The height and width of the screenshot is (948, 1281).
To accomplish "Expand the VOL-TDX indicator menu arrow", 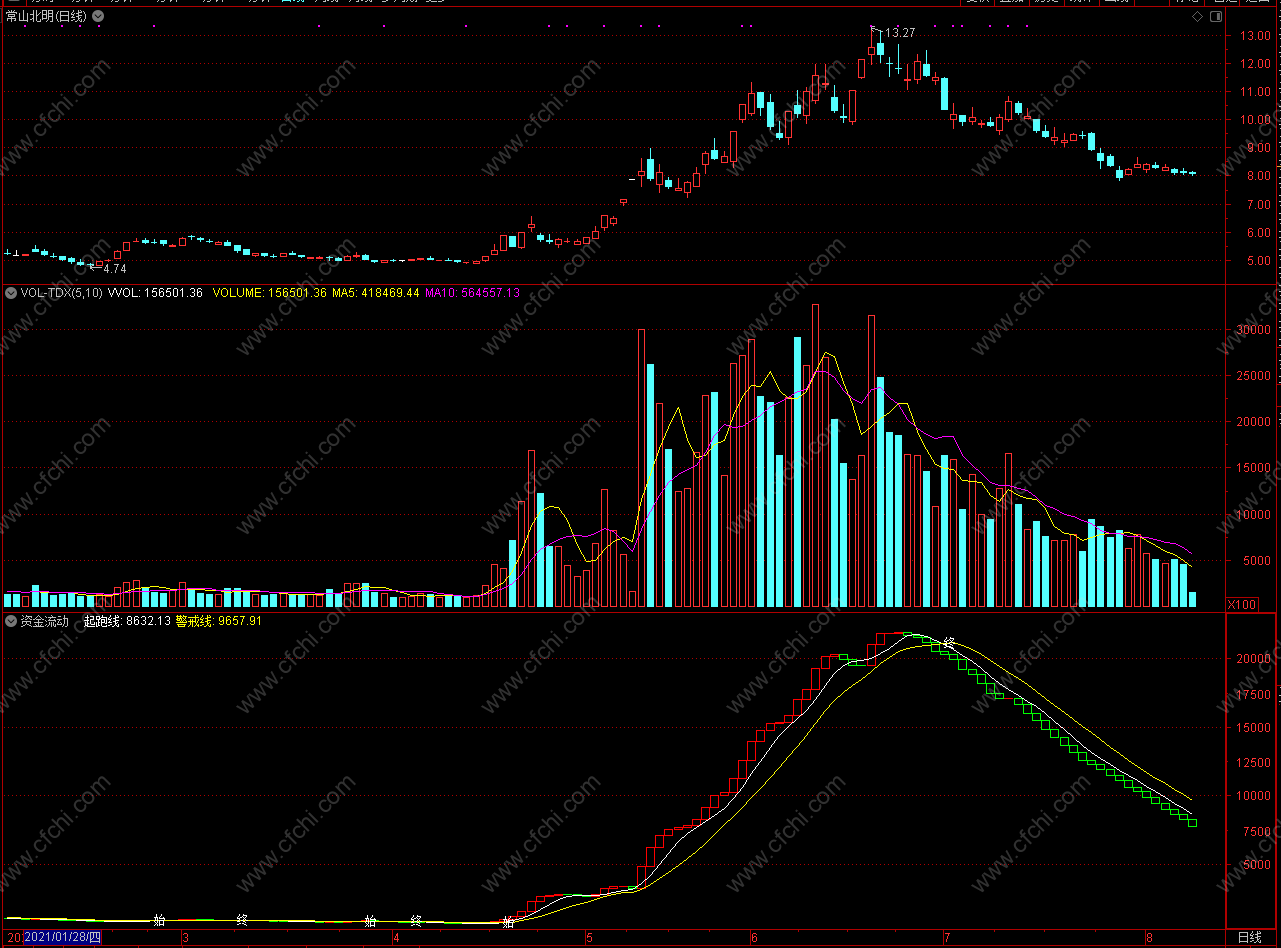I will pos(11,293).
